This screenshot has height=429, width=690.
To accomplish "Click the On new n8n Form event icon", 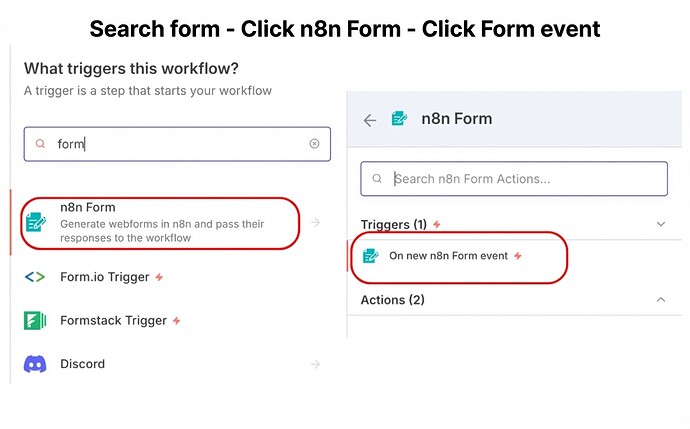I will click(x=370, y=256).
